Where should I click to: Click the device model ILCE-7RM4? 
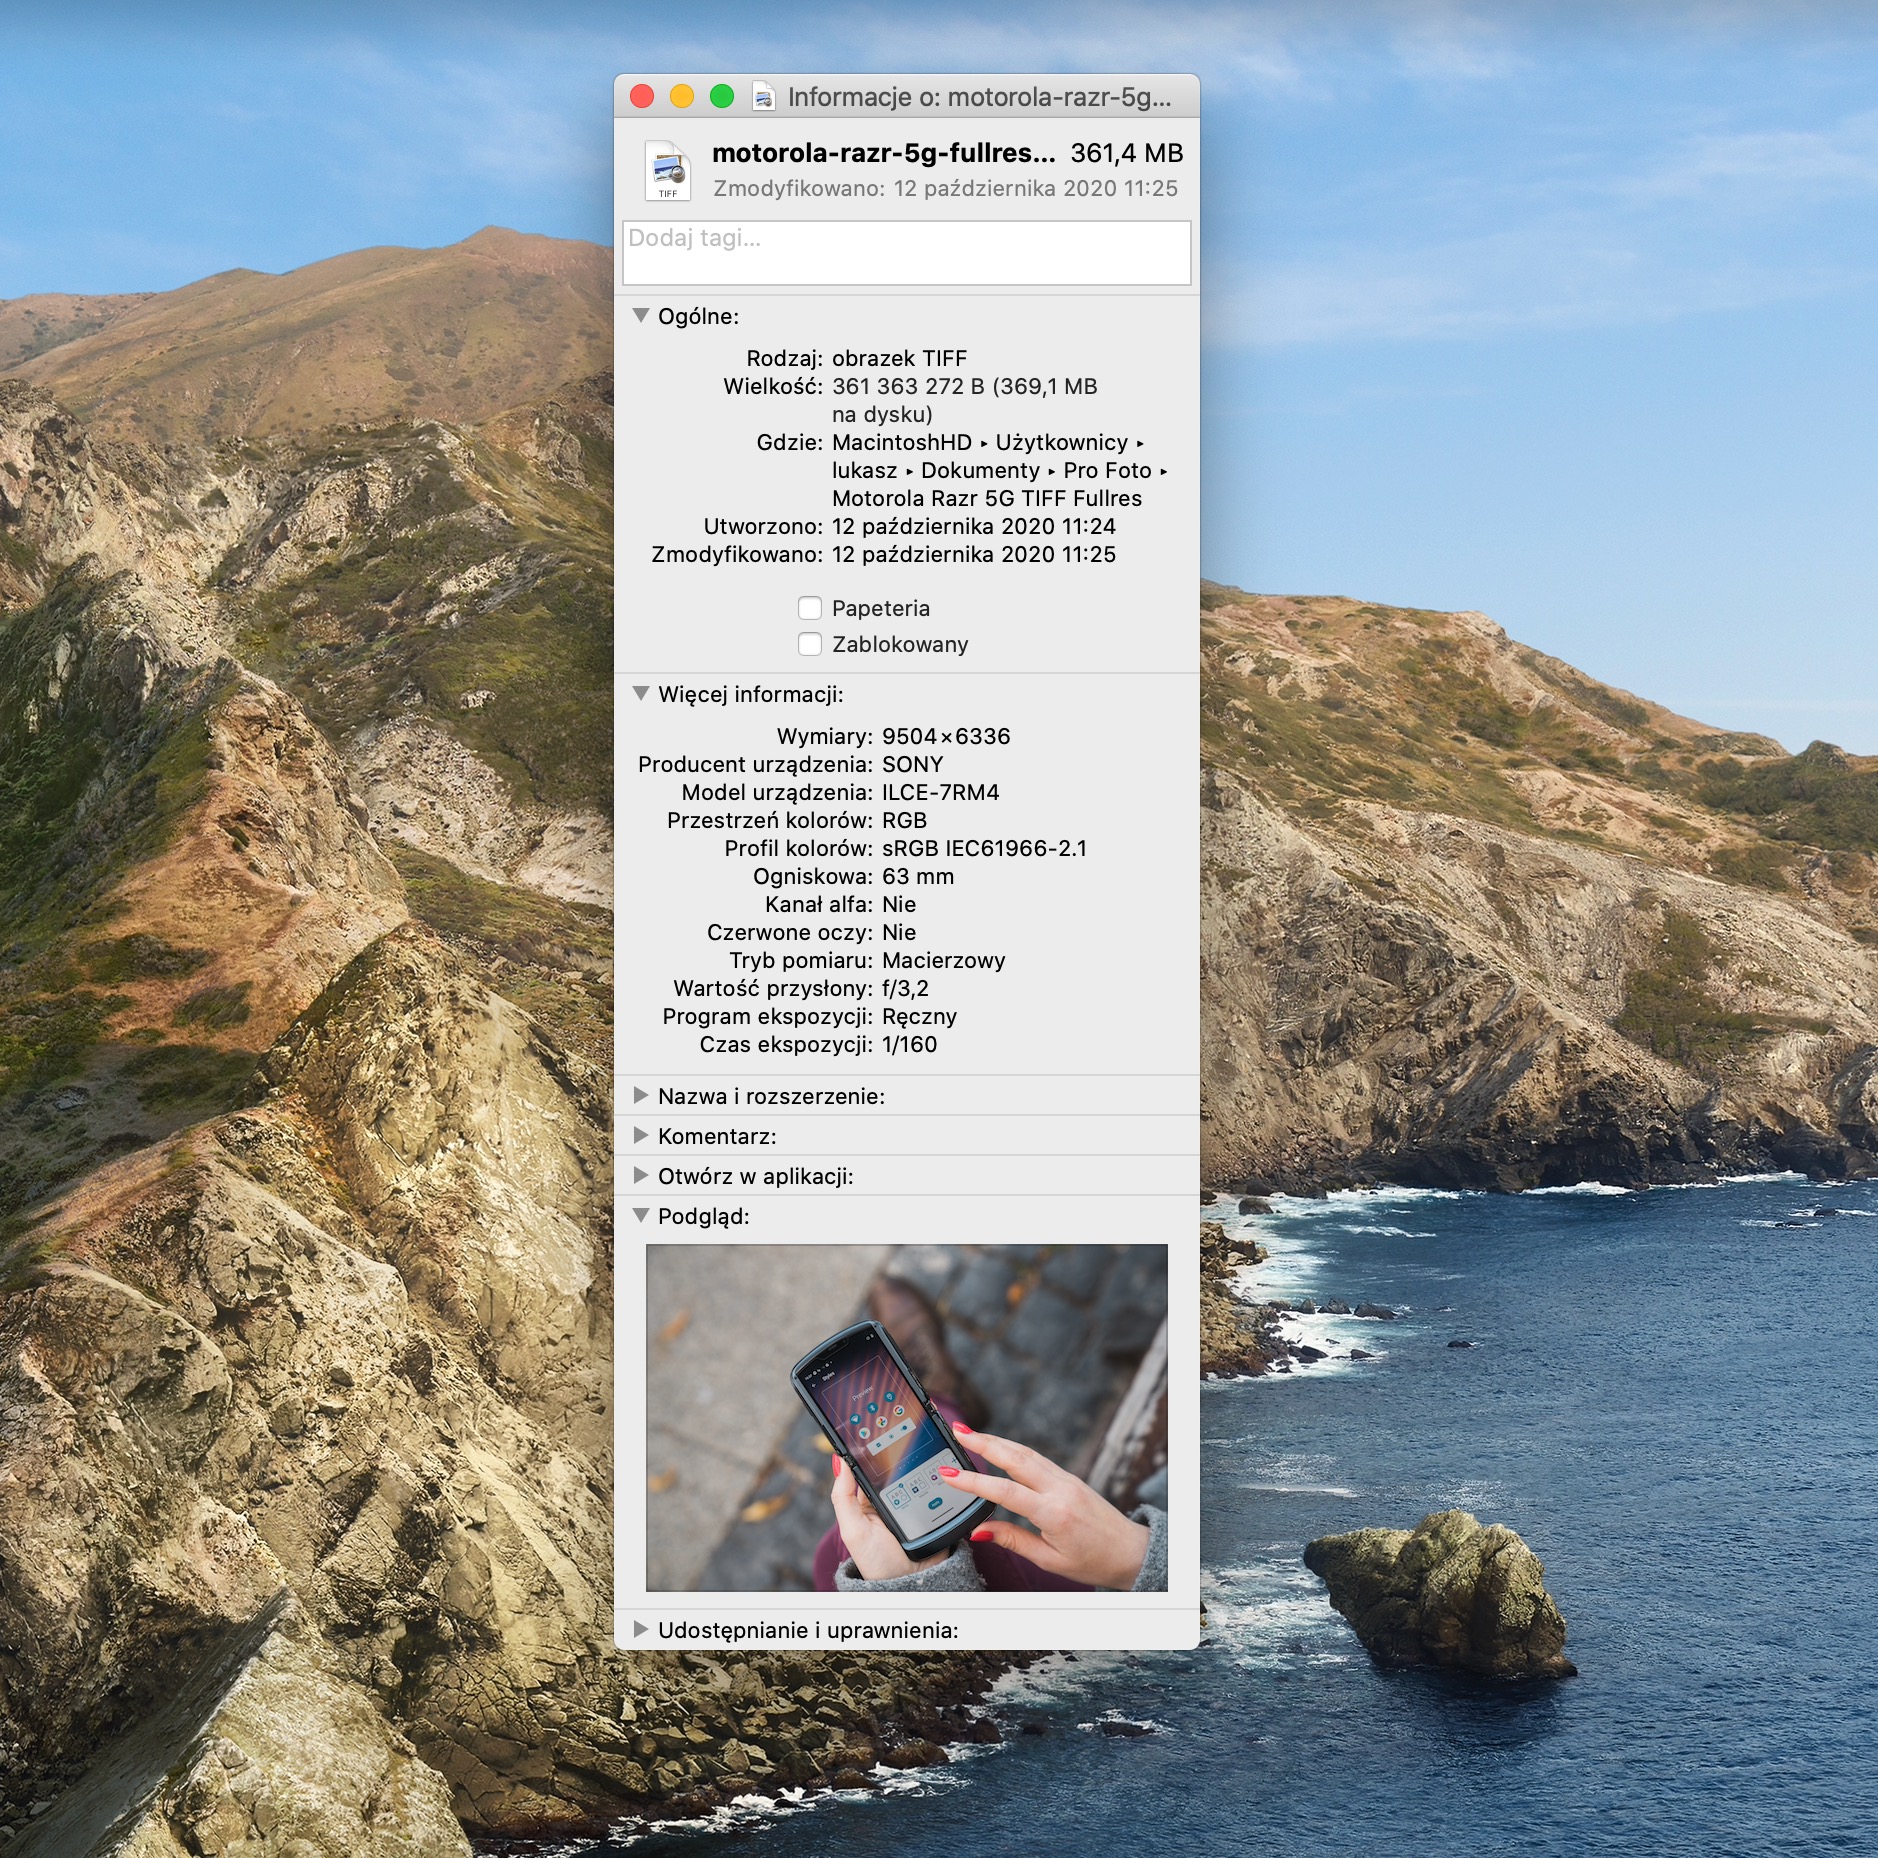point(941,792)
